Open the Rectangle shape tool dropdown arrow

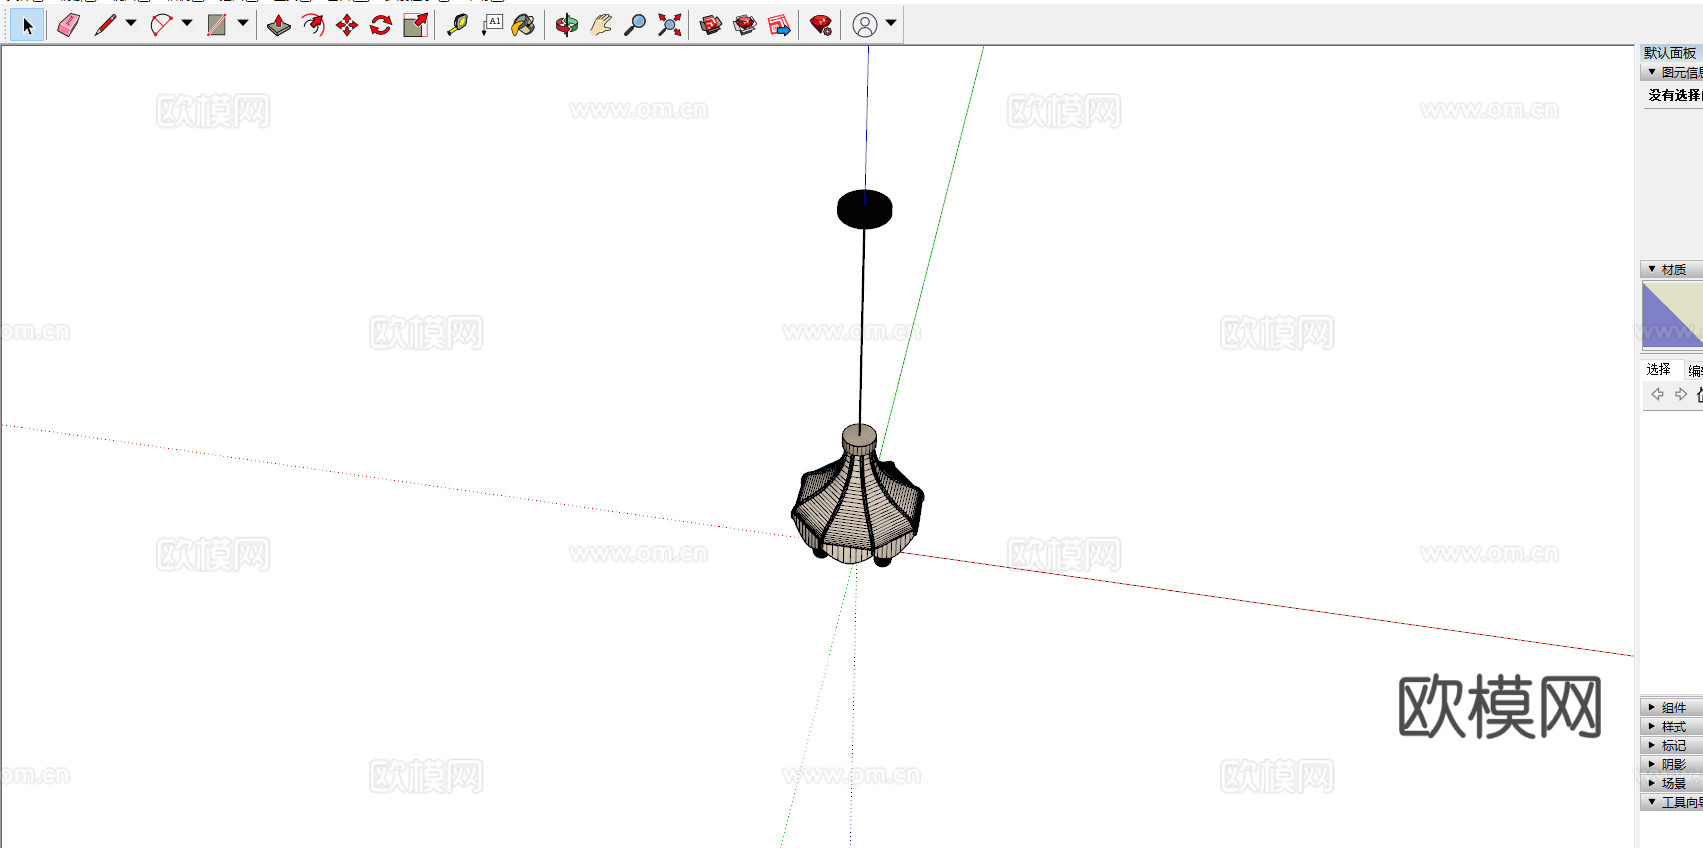pyautogui.click(x=243, y=24)
